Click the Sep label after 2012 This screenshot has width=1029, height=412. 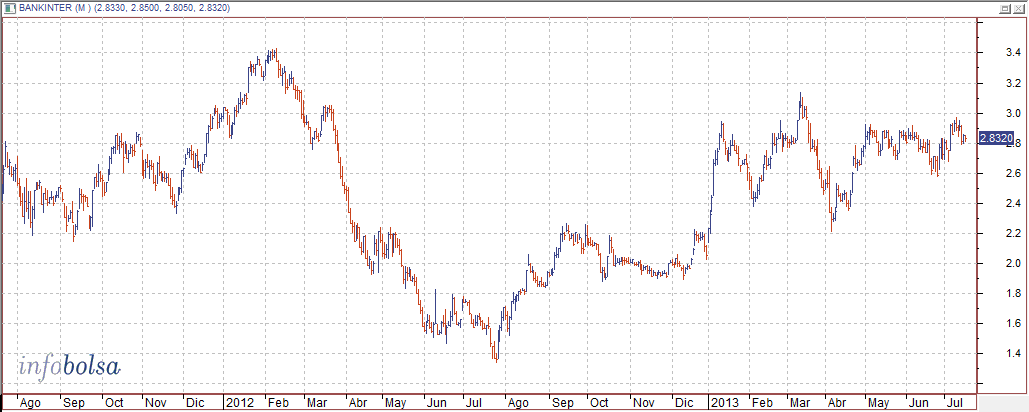tap(562, 402)
